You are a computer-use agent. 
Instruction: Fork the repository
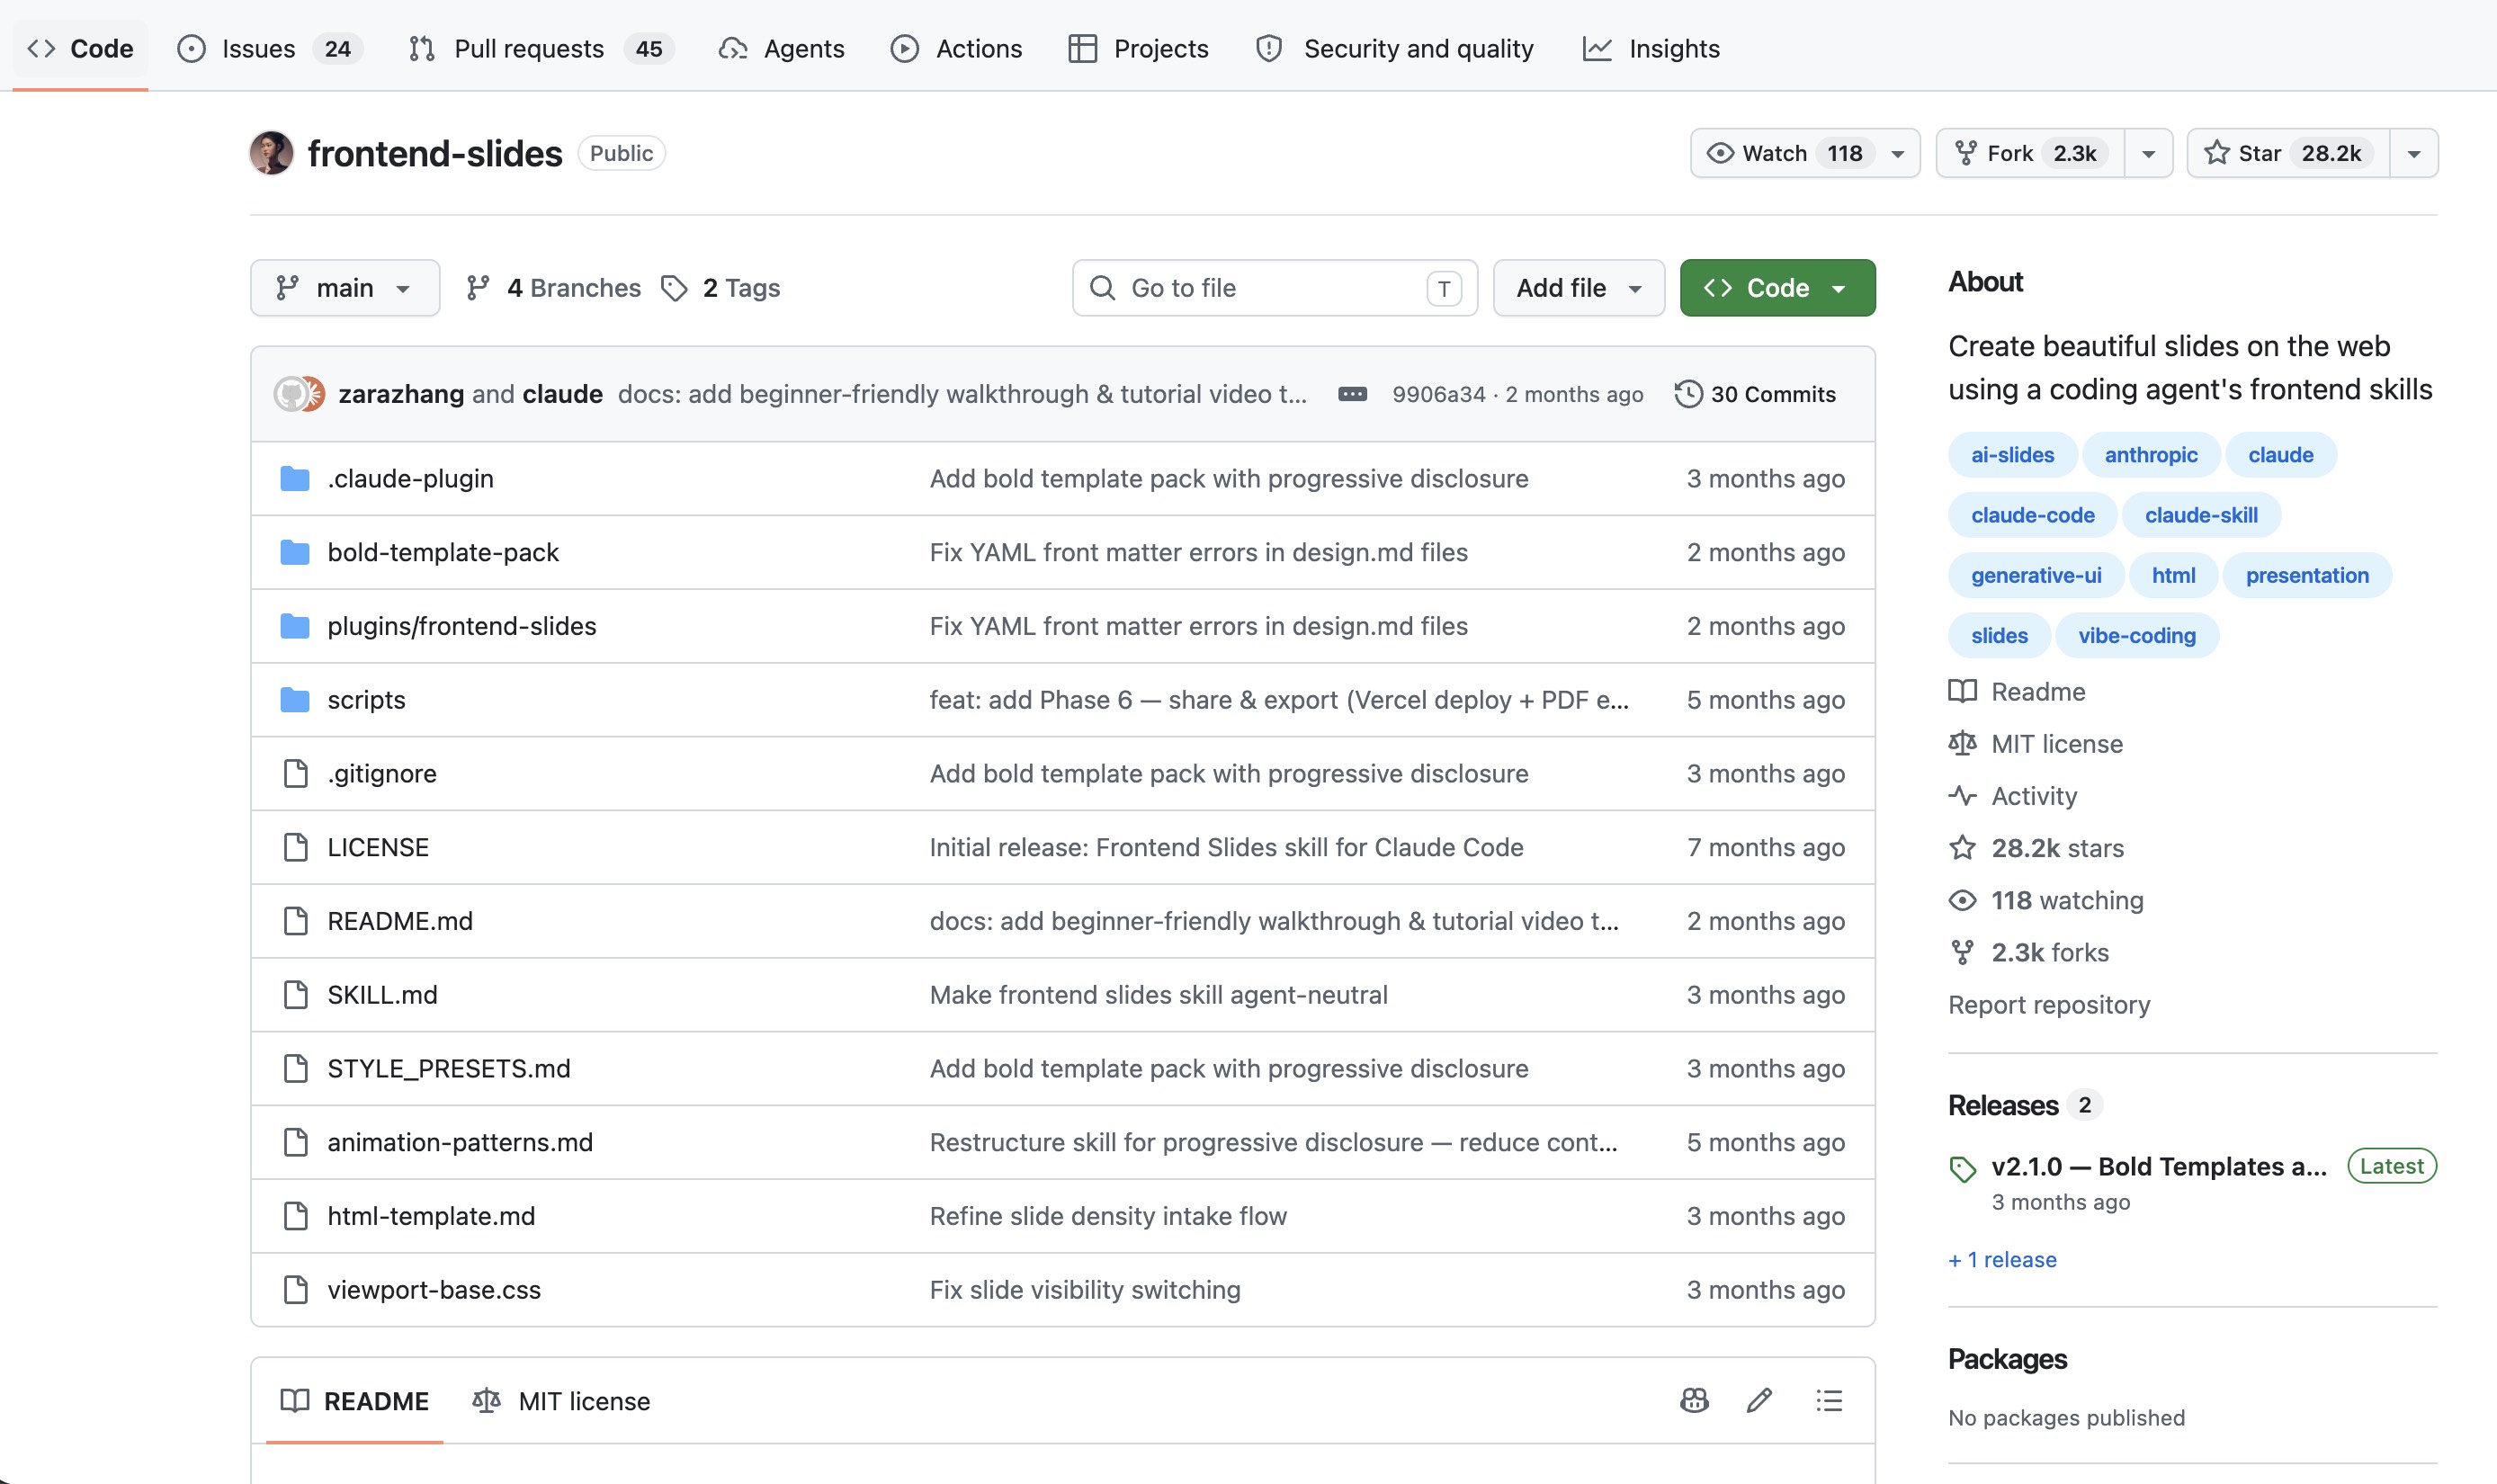(2030, 153)
